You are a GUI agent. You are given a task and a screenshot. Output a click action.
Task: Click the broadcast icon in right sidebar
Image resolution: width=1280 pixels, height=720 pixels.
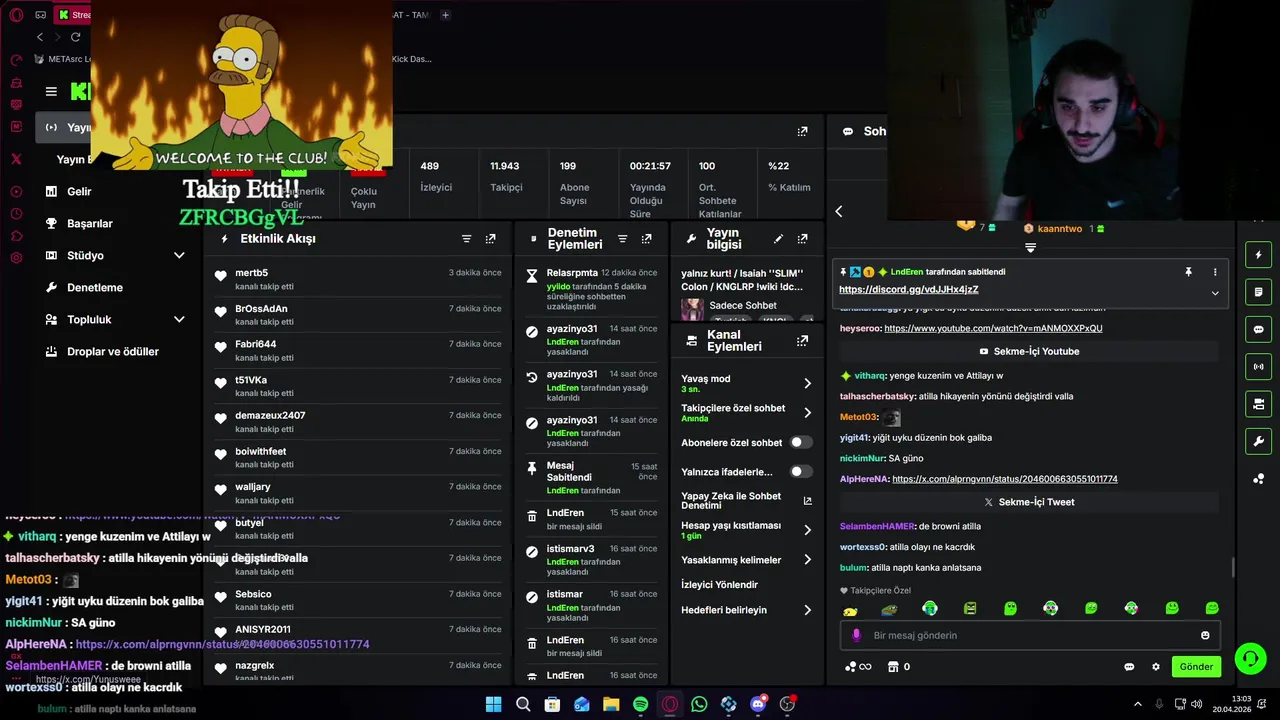pos(1258,367)
